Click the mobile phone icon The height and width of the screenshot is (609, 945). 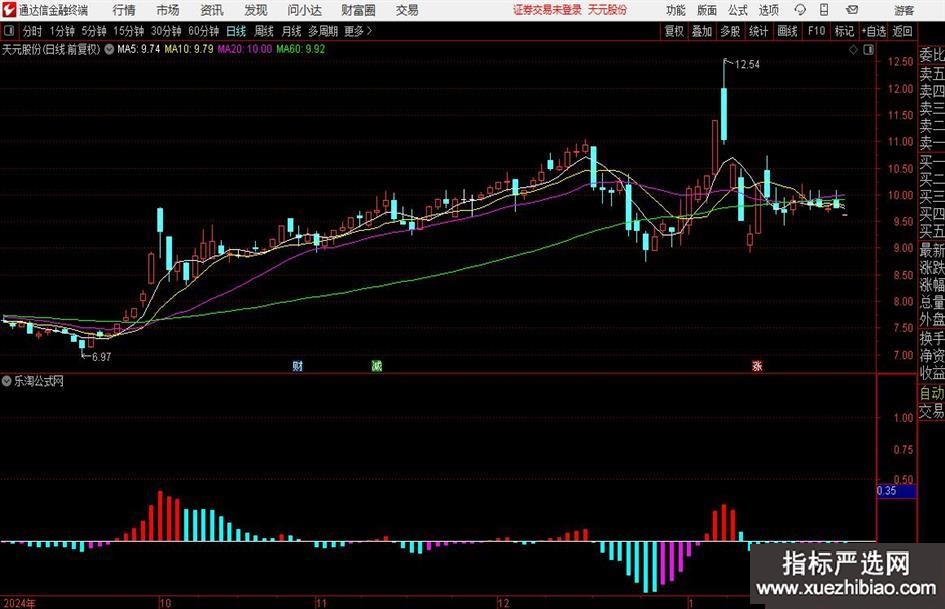pyautogui.click(x=824, y=10)
